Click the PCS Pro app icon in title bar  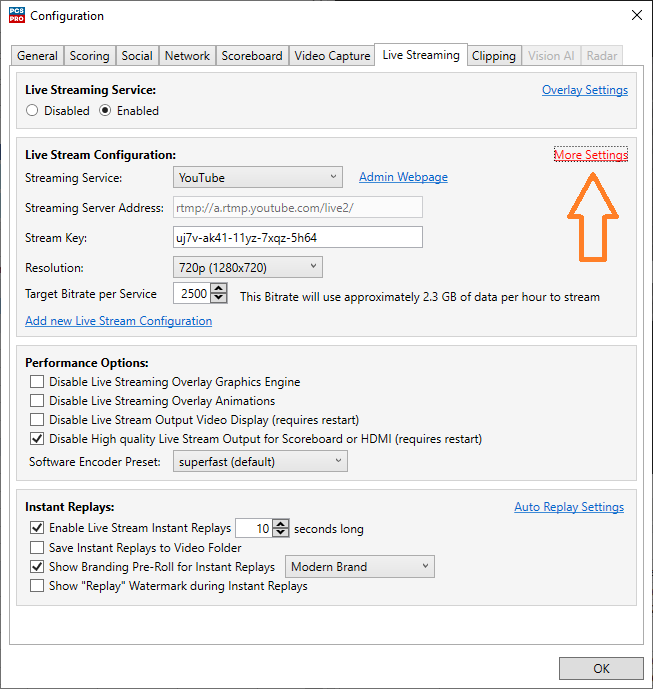[16, 15]
